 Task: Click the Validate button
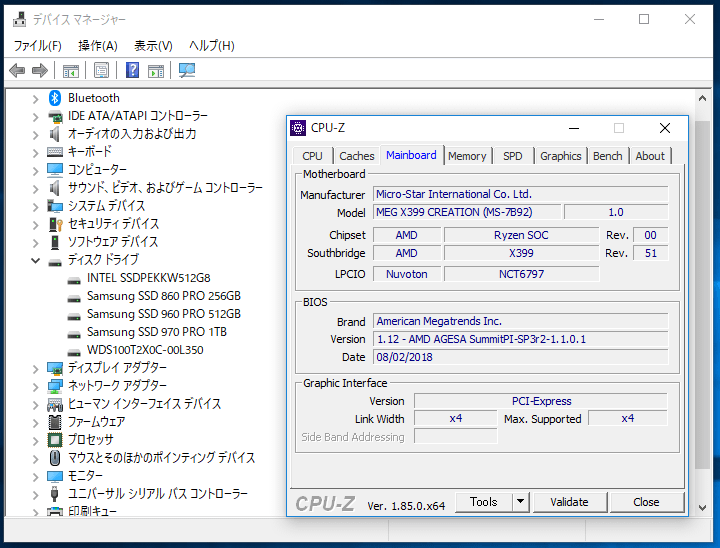click(x=569, y=502)
